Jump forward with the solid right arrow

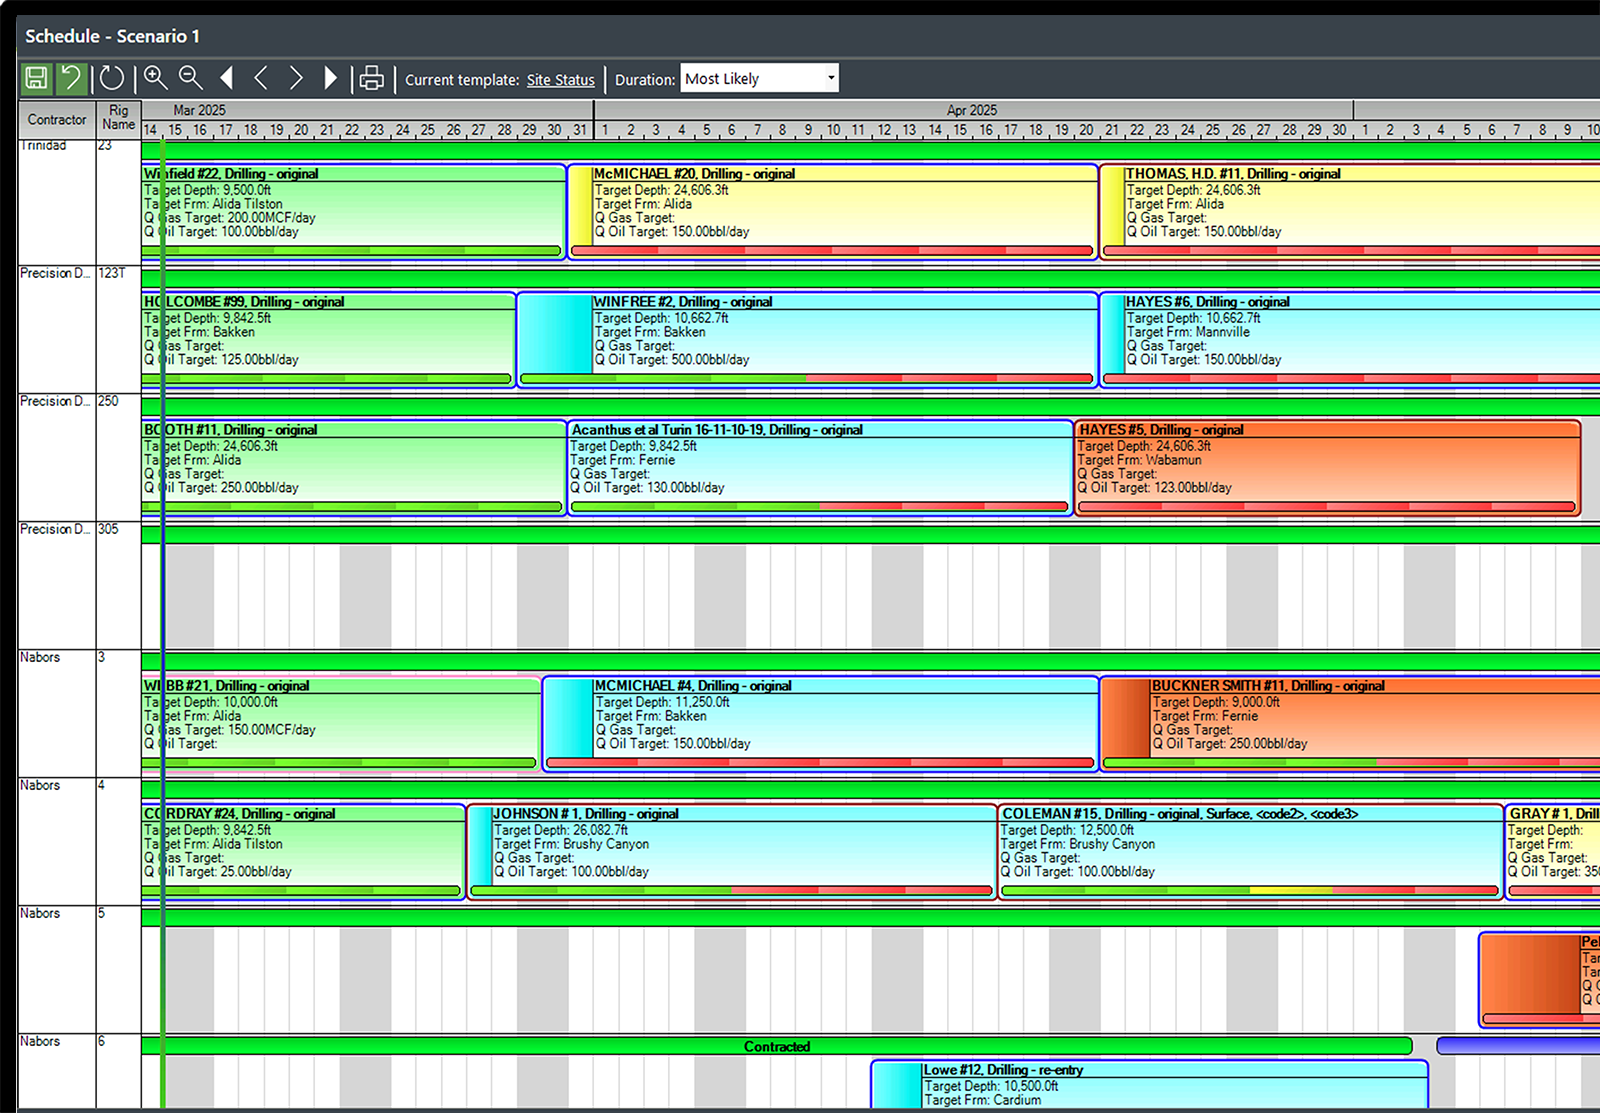click(330, 78)
